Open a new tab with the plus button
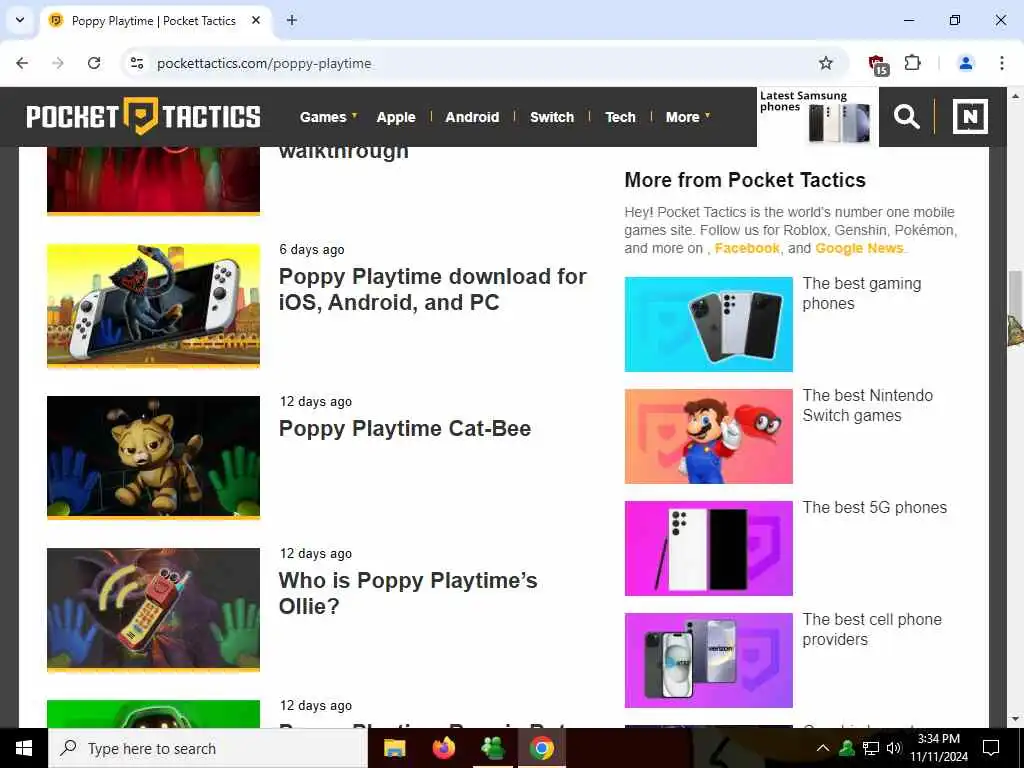This screenshot has height=768, width=1024. 292,20
